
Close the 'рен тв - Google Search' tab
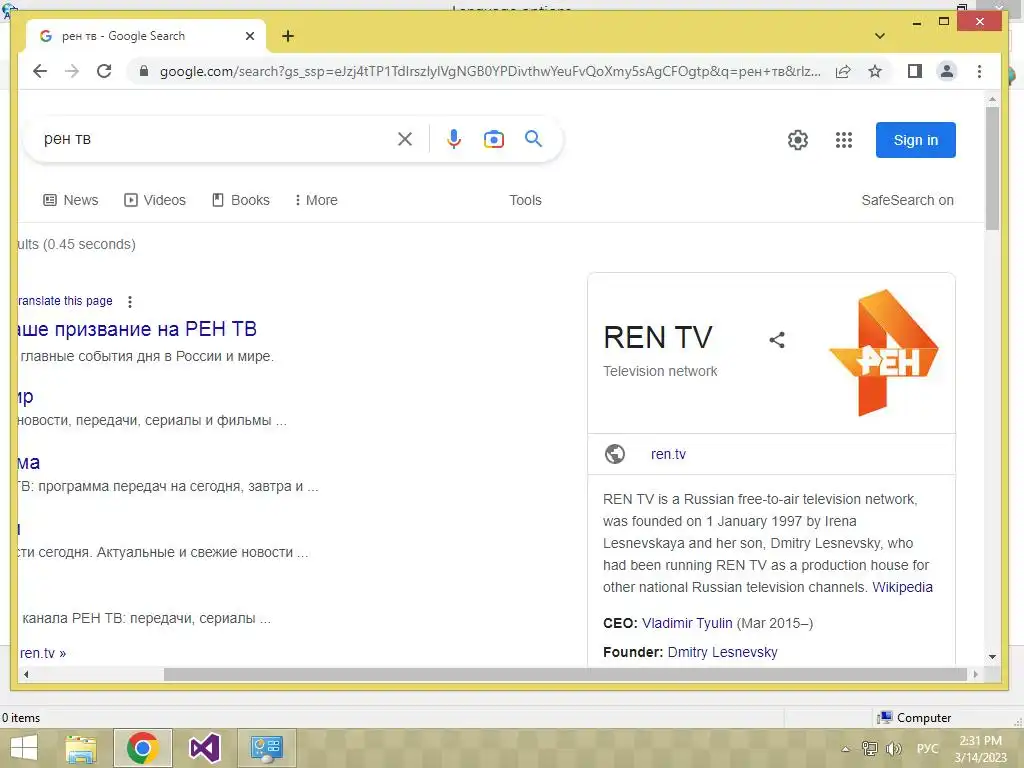pyautogui.click(x=249, y=36)
